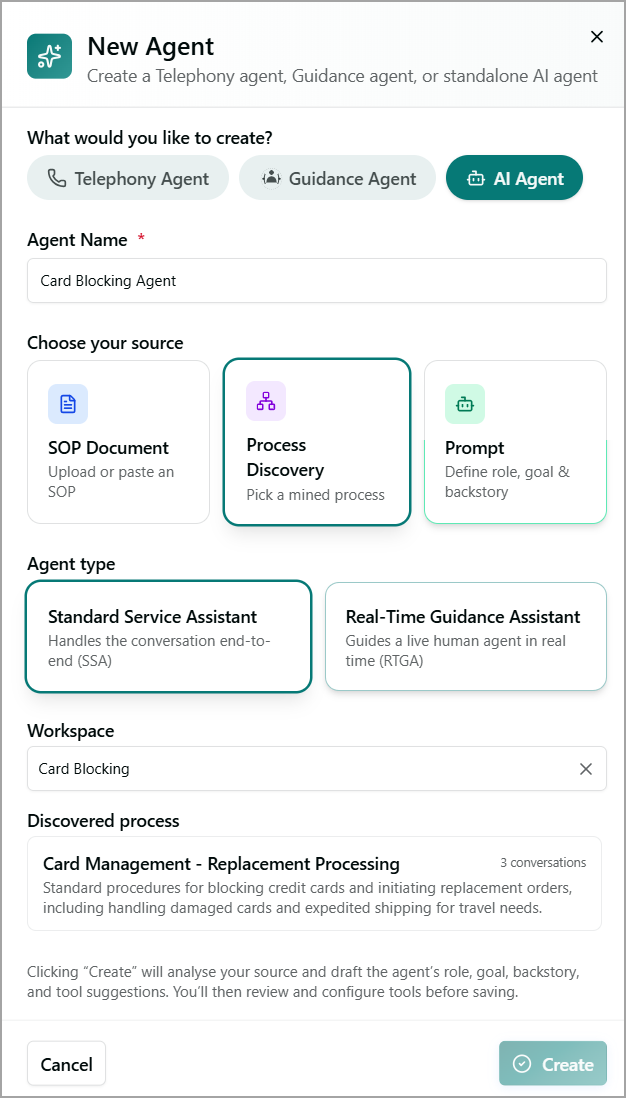Click the '3 conversations' label

pyautogui.click(x=543, y=863)
